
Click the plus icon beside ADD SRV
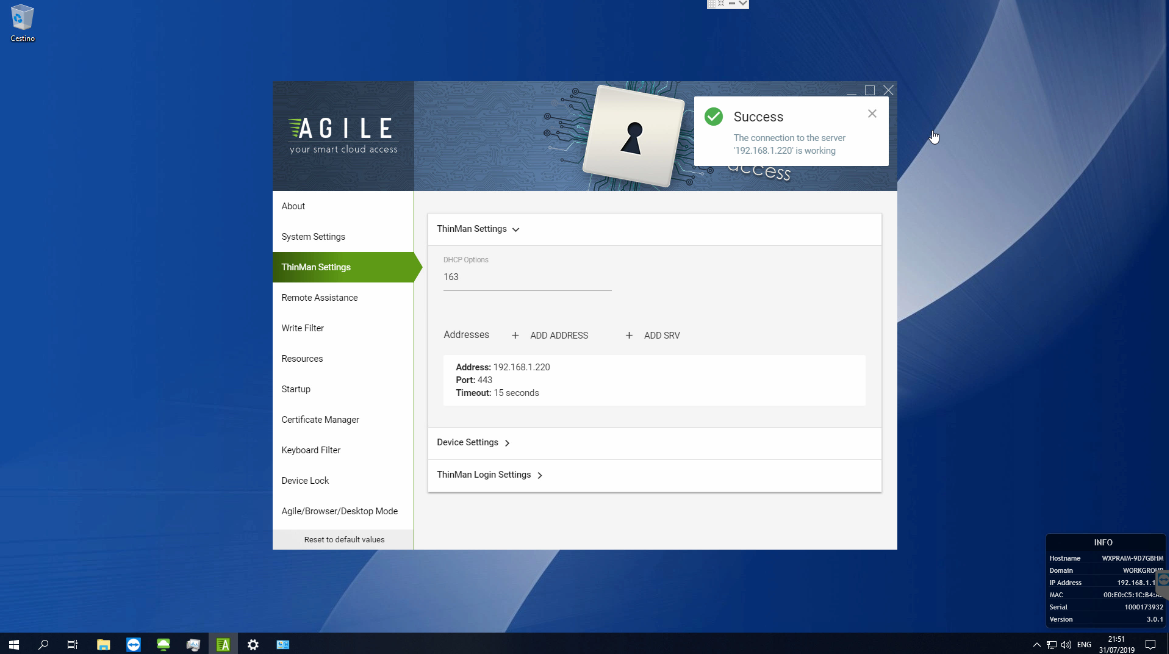(x=629, y=336)
